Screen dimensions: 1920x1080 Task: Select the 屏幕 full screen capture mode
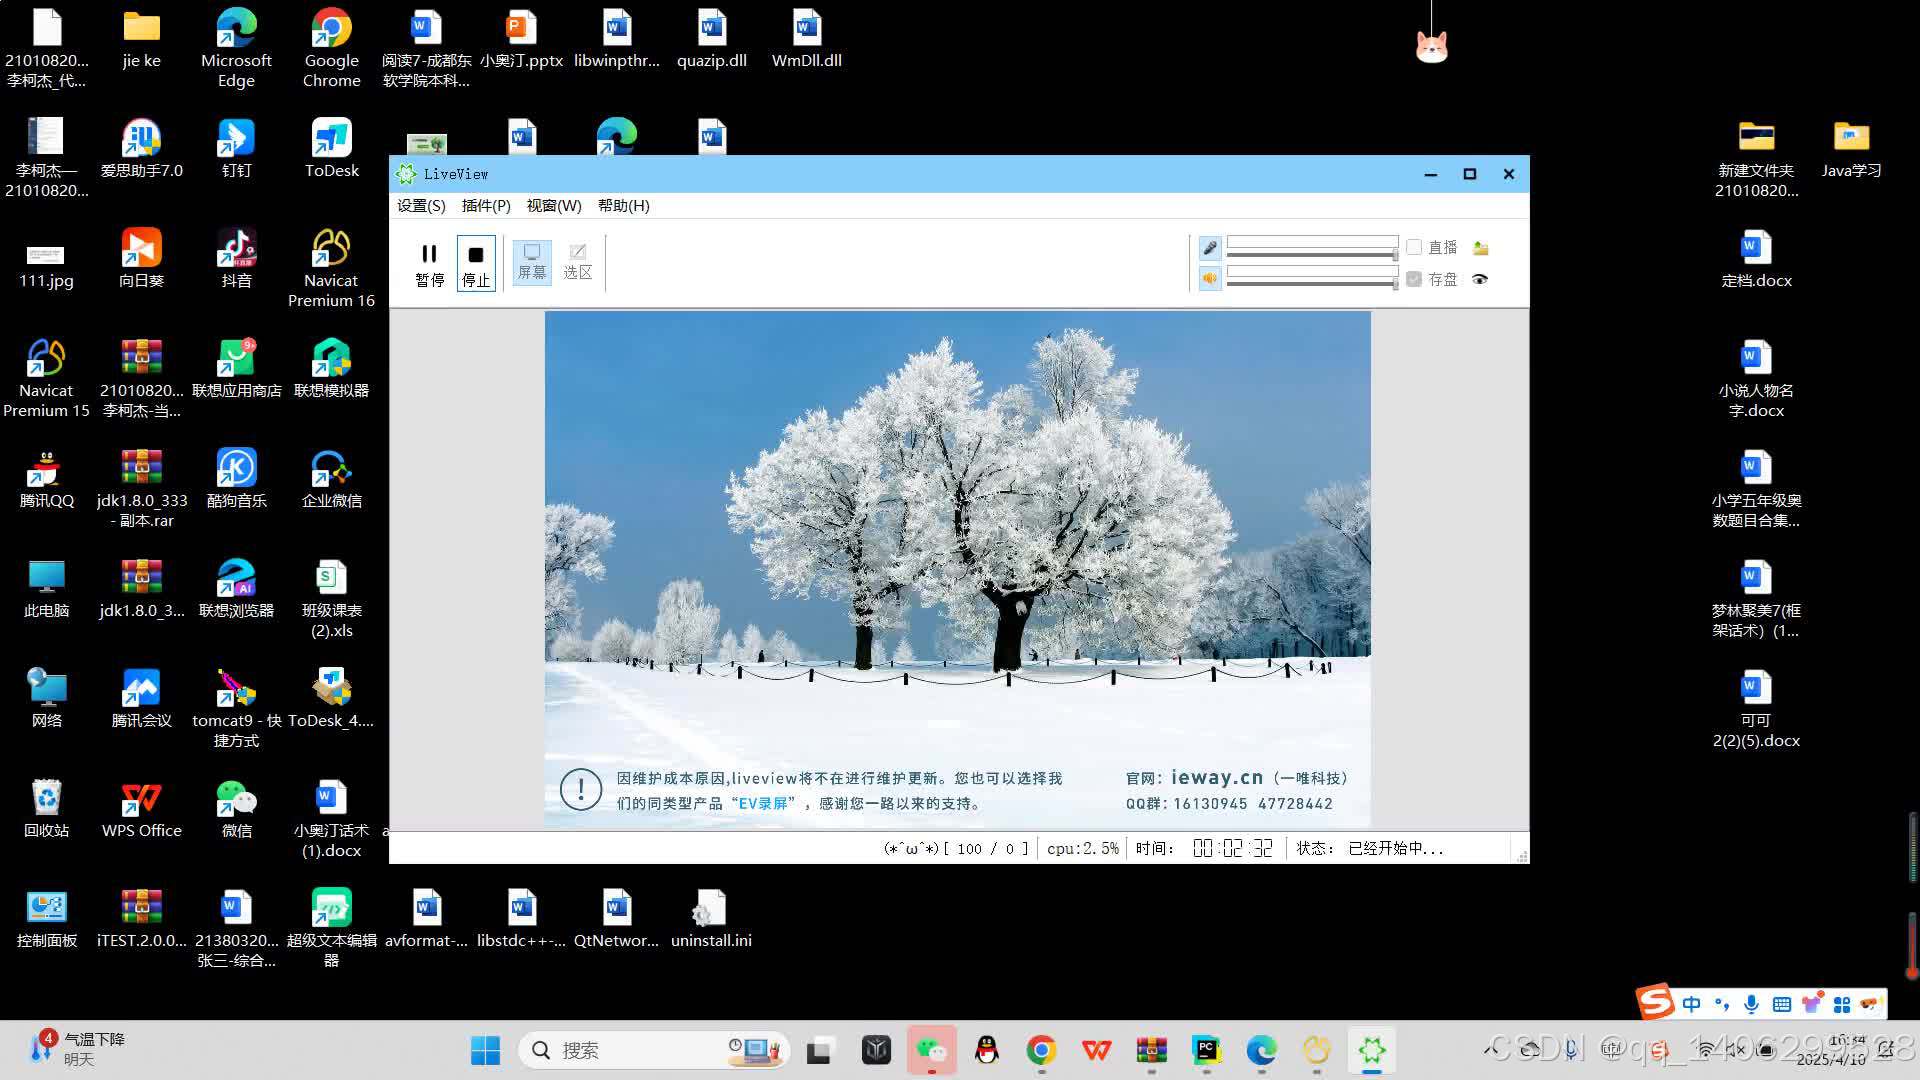click(531, 262)
